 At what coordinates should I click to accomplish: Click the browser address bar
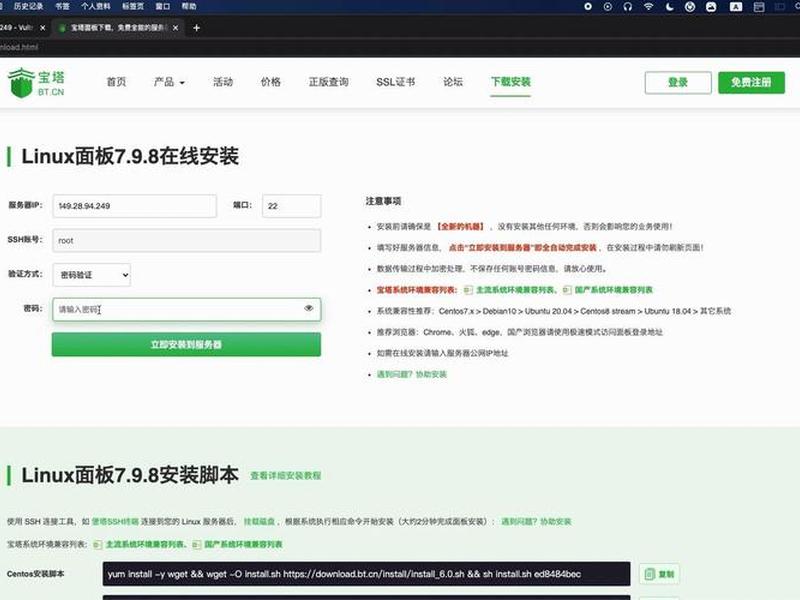coord(398,47)
